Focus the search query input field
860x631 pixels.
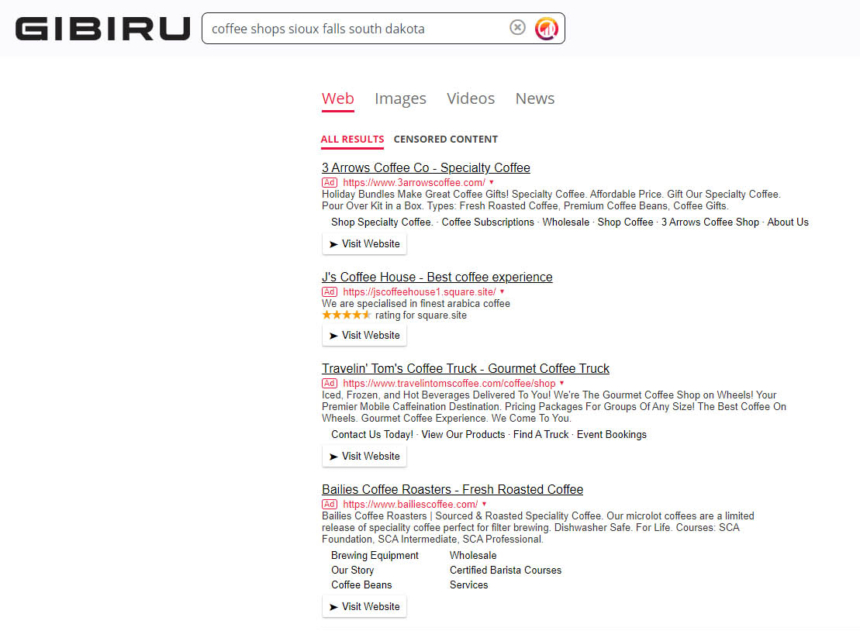(x=355, y=29)
